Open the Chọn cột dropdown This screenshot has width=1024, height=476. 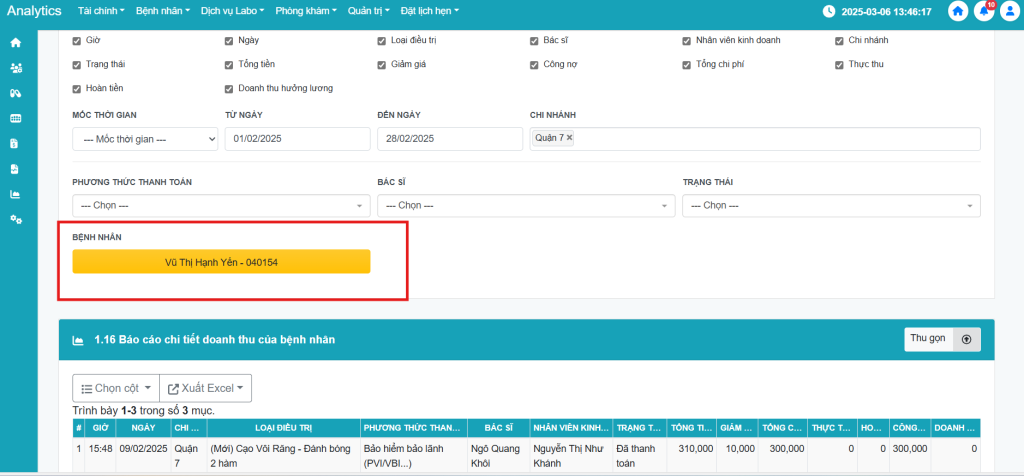(x=115, y=388)
